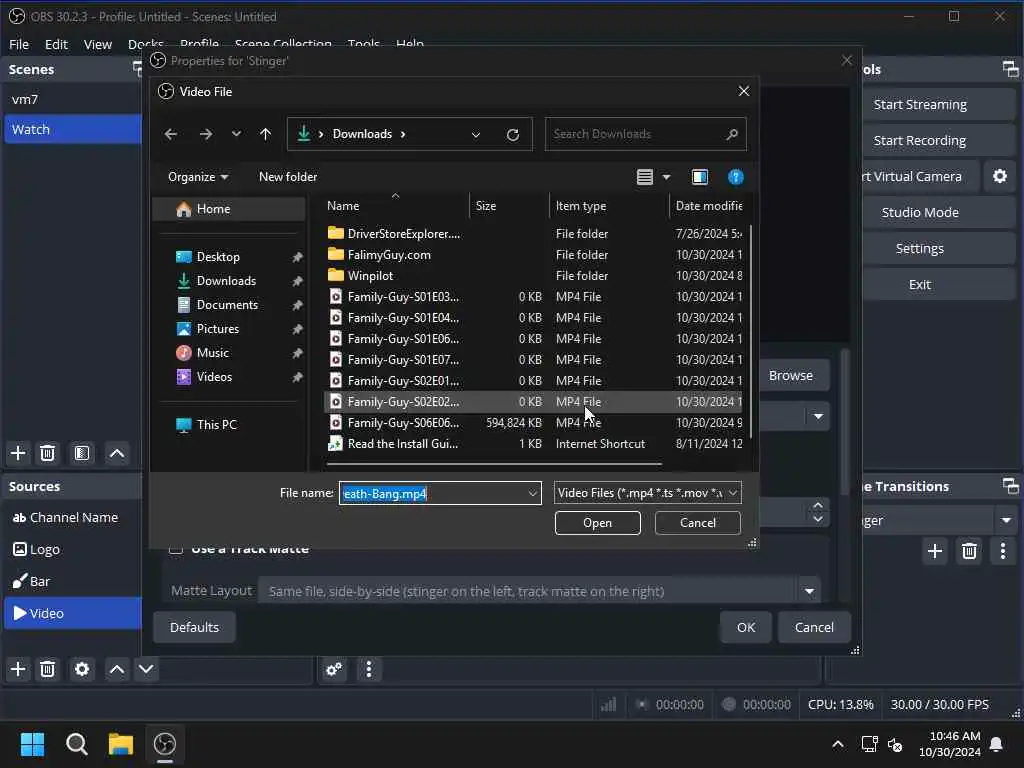Select vm7 scene in Scenes list
Screen dimensions: 1024x768
point(72,99)
